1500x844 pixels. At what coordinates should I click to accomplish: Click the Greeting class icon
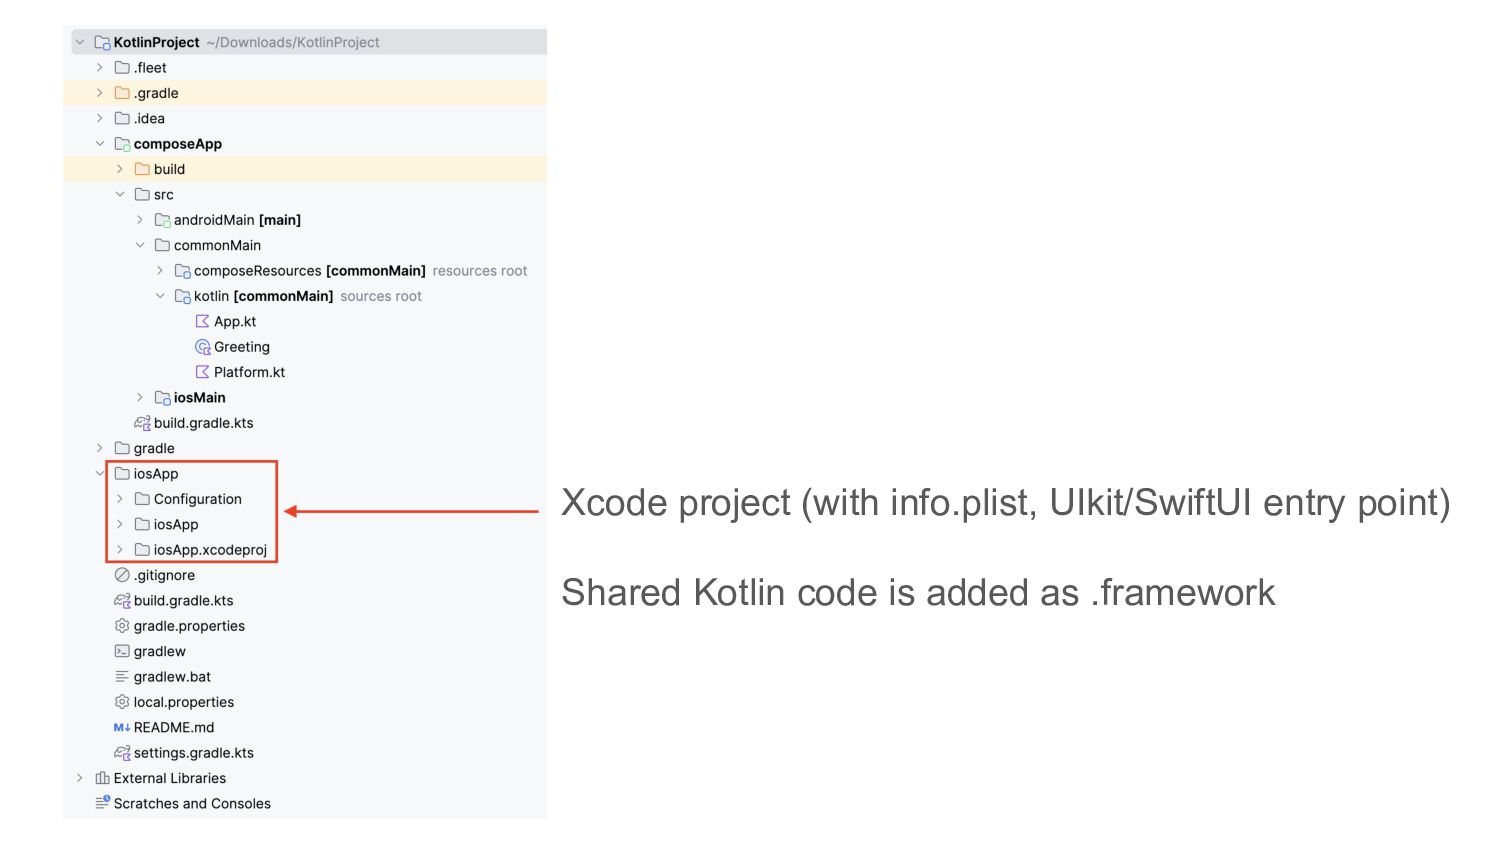[202, 347]
